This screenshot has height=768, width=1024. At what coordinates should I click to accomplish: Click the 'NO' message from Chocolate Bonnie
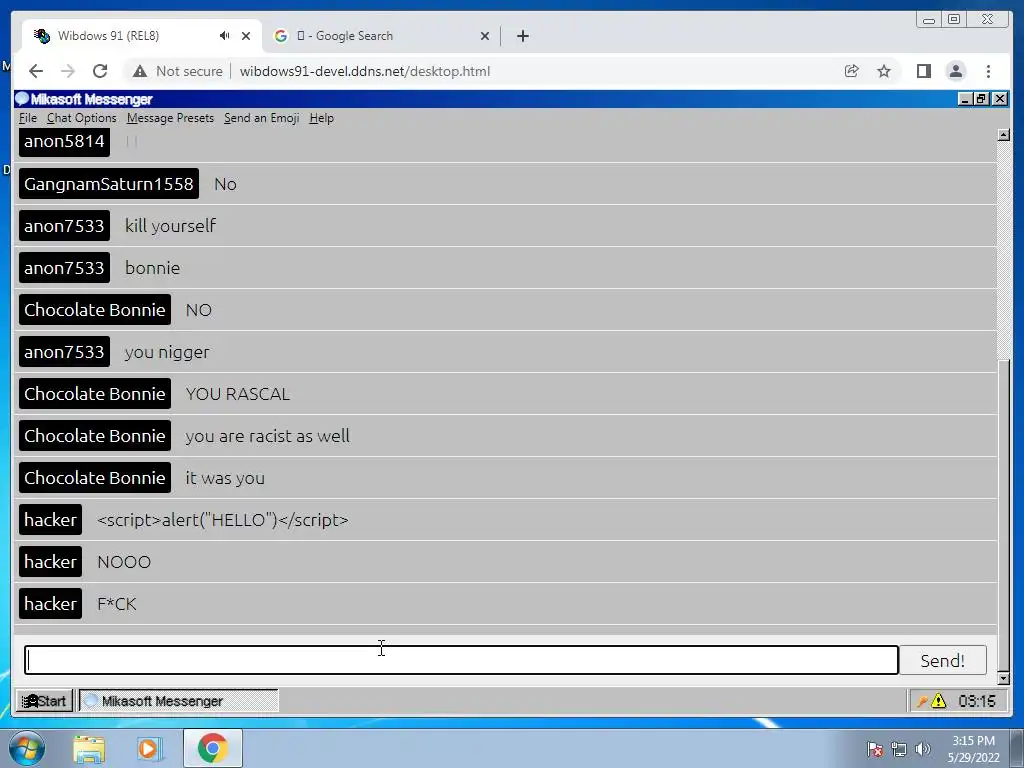pyautogui.click(x=199, y=310)
